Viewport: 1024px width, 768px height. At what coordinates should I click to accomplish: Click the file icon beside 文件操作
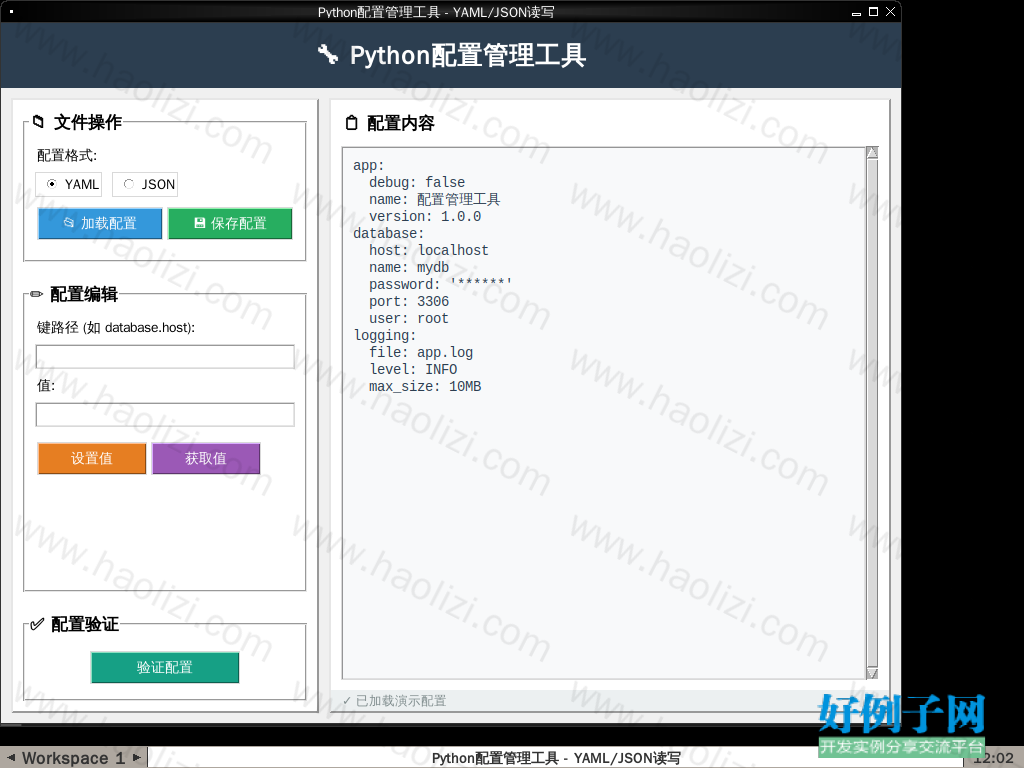(39, 121)
